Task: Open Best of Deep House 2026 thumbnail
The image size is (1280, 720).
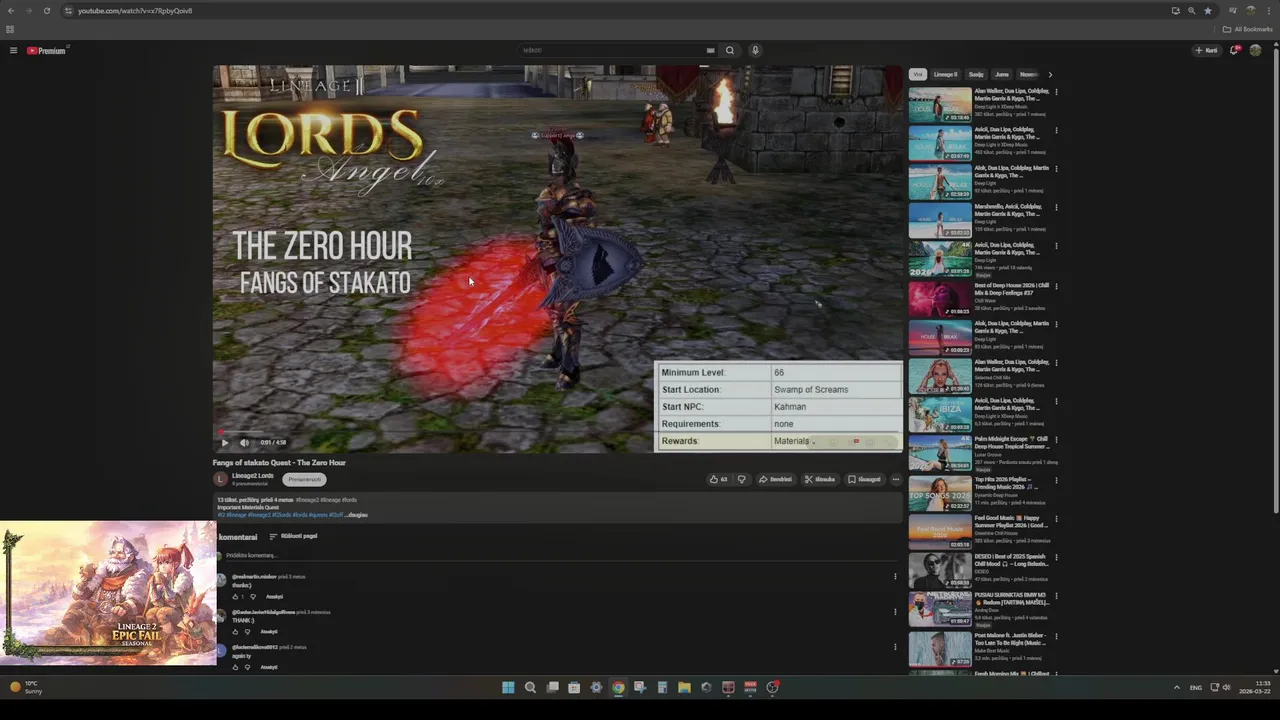Action: (x=940, y=299)
